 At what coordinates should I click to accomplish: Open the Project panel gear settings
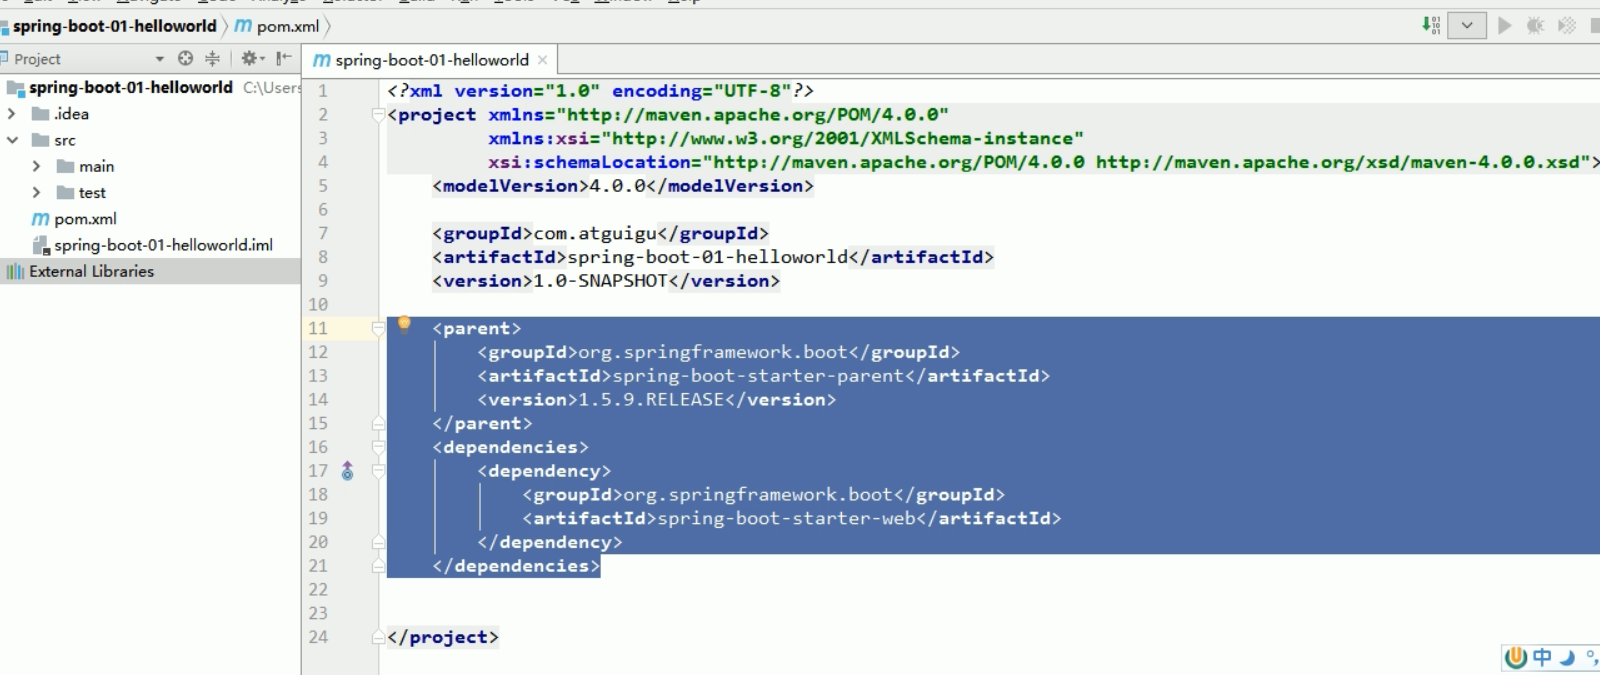pos(251,59)
